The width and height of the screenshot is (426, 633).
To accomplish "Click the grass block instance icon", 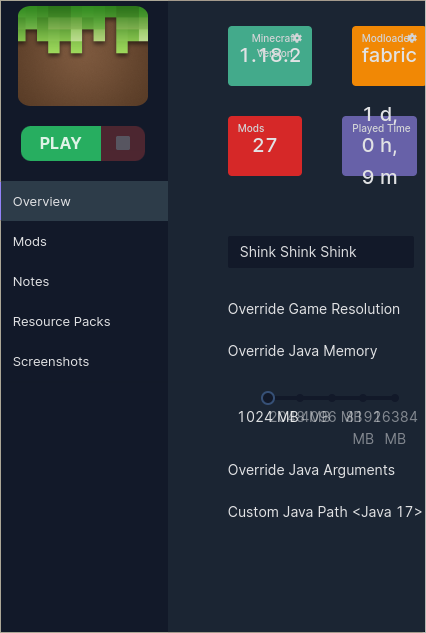I will [x=83, y=56].
